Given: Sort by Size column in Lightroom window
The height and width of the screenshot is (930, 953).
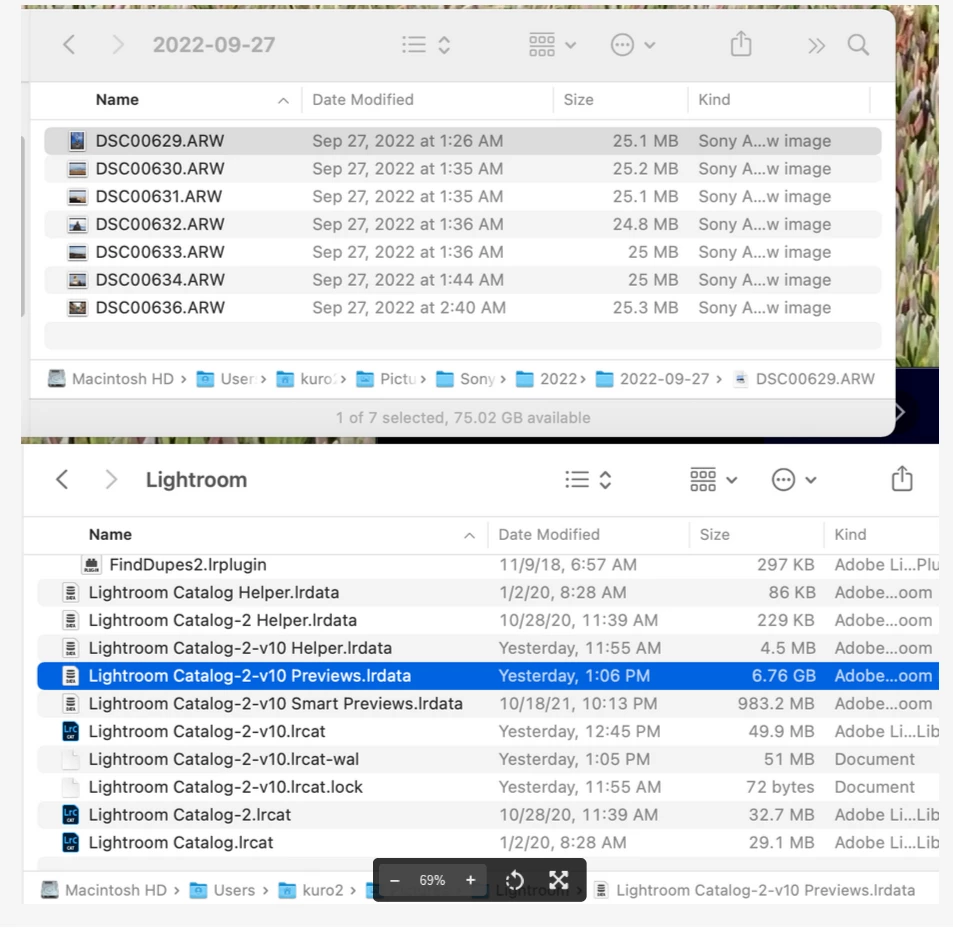Looking at the screenshot, I should (714, 535).
